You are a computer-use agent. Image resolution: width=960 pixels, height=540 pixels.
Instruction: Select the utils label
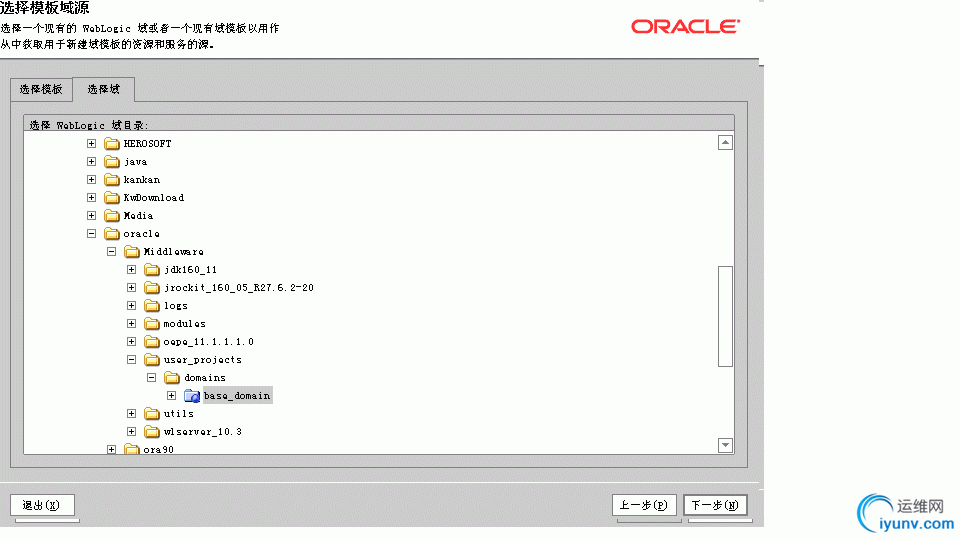179,414
